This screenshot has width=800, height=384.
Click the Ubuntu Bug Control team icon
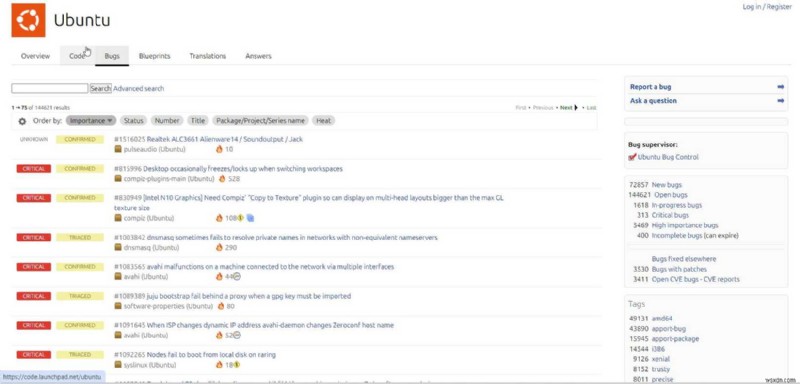tap(632, 157)
